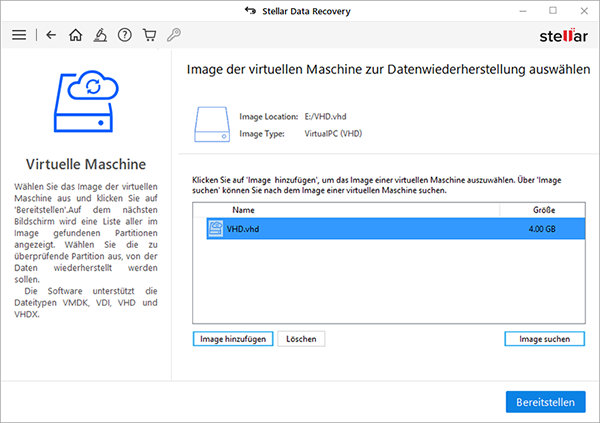Viewport: 600px width, 423px height.
Task: Open the help question mark icon
Action: 124,35
